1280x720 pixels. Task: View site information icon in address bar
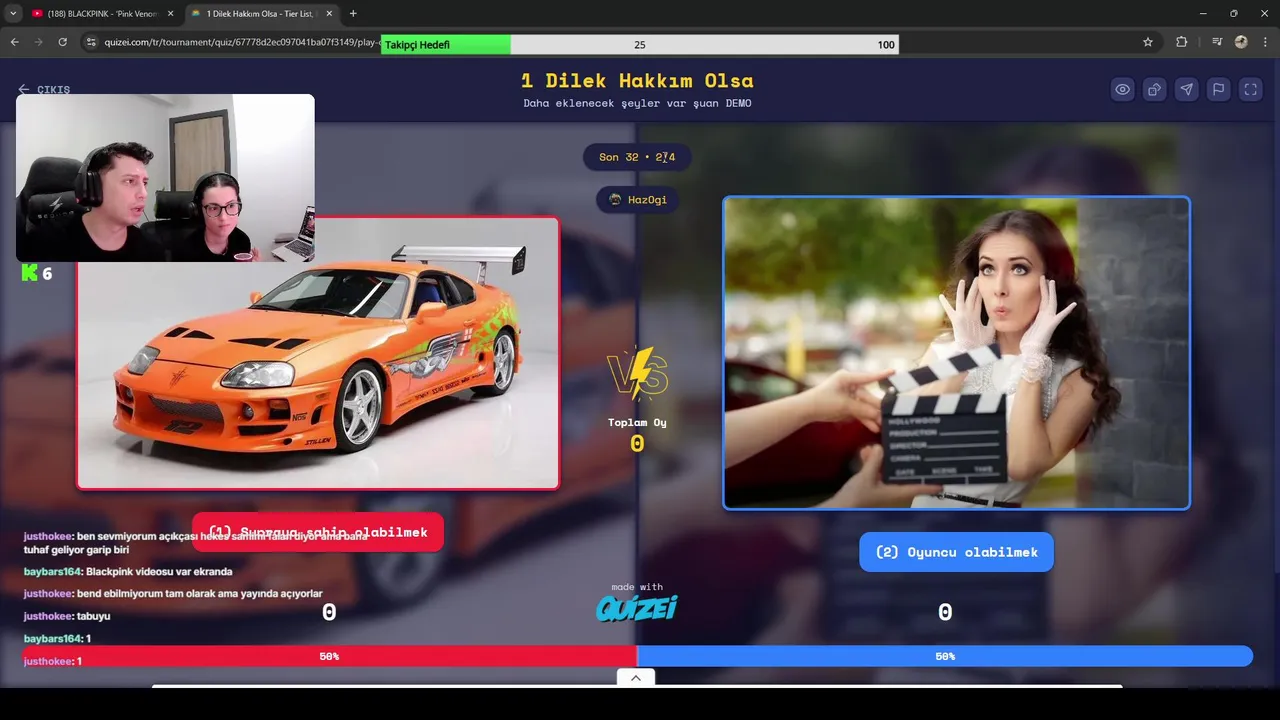(x=91, y=43)
